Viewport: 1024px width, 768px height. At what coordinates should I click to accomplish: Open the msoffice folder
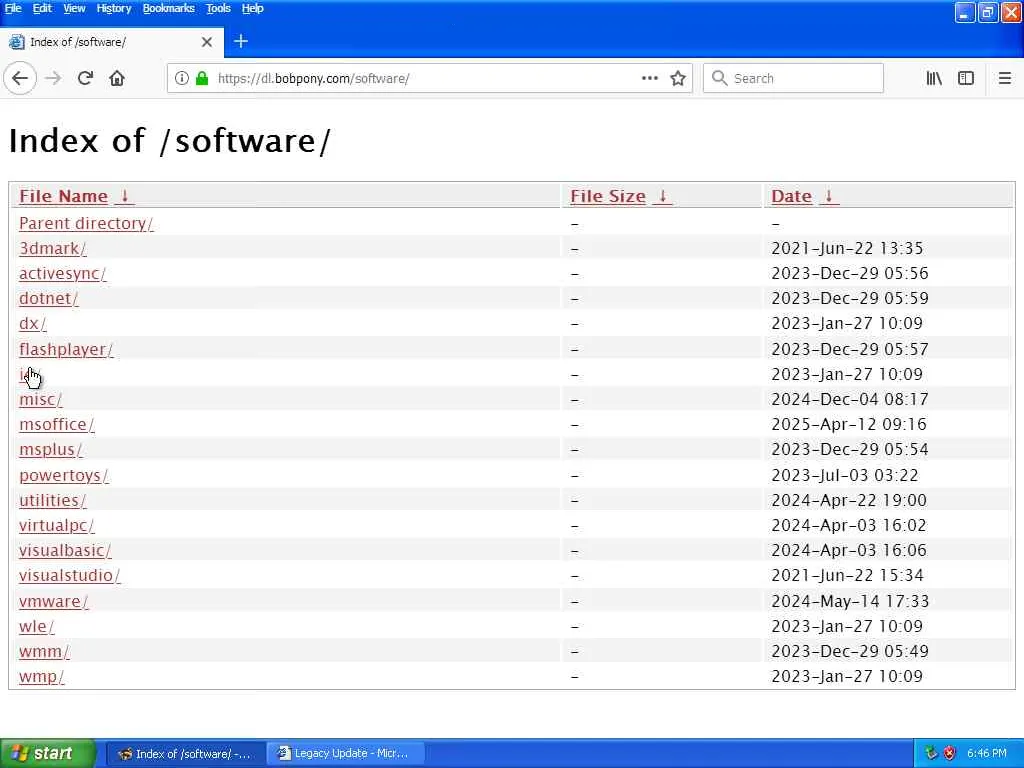point(57,424)
